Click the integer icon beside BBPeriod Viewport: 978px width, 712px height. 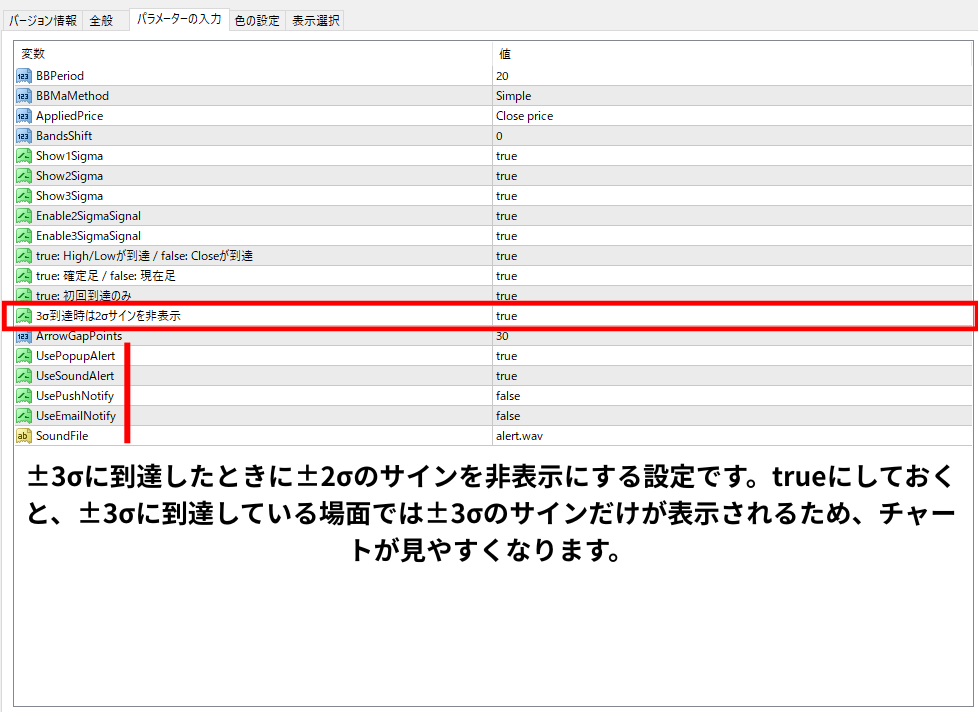click(24, 76)
